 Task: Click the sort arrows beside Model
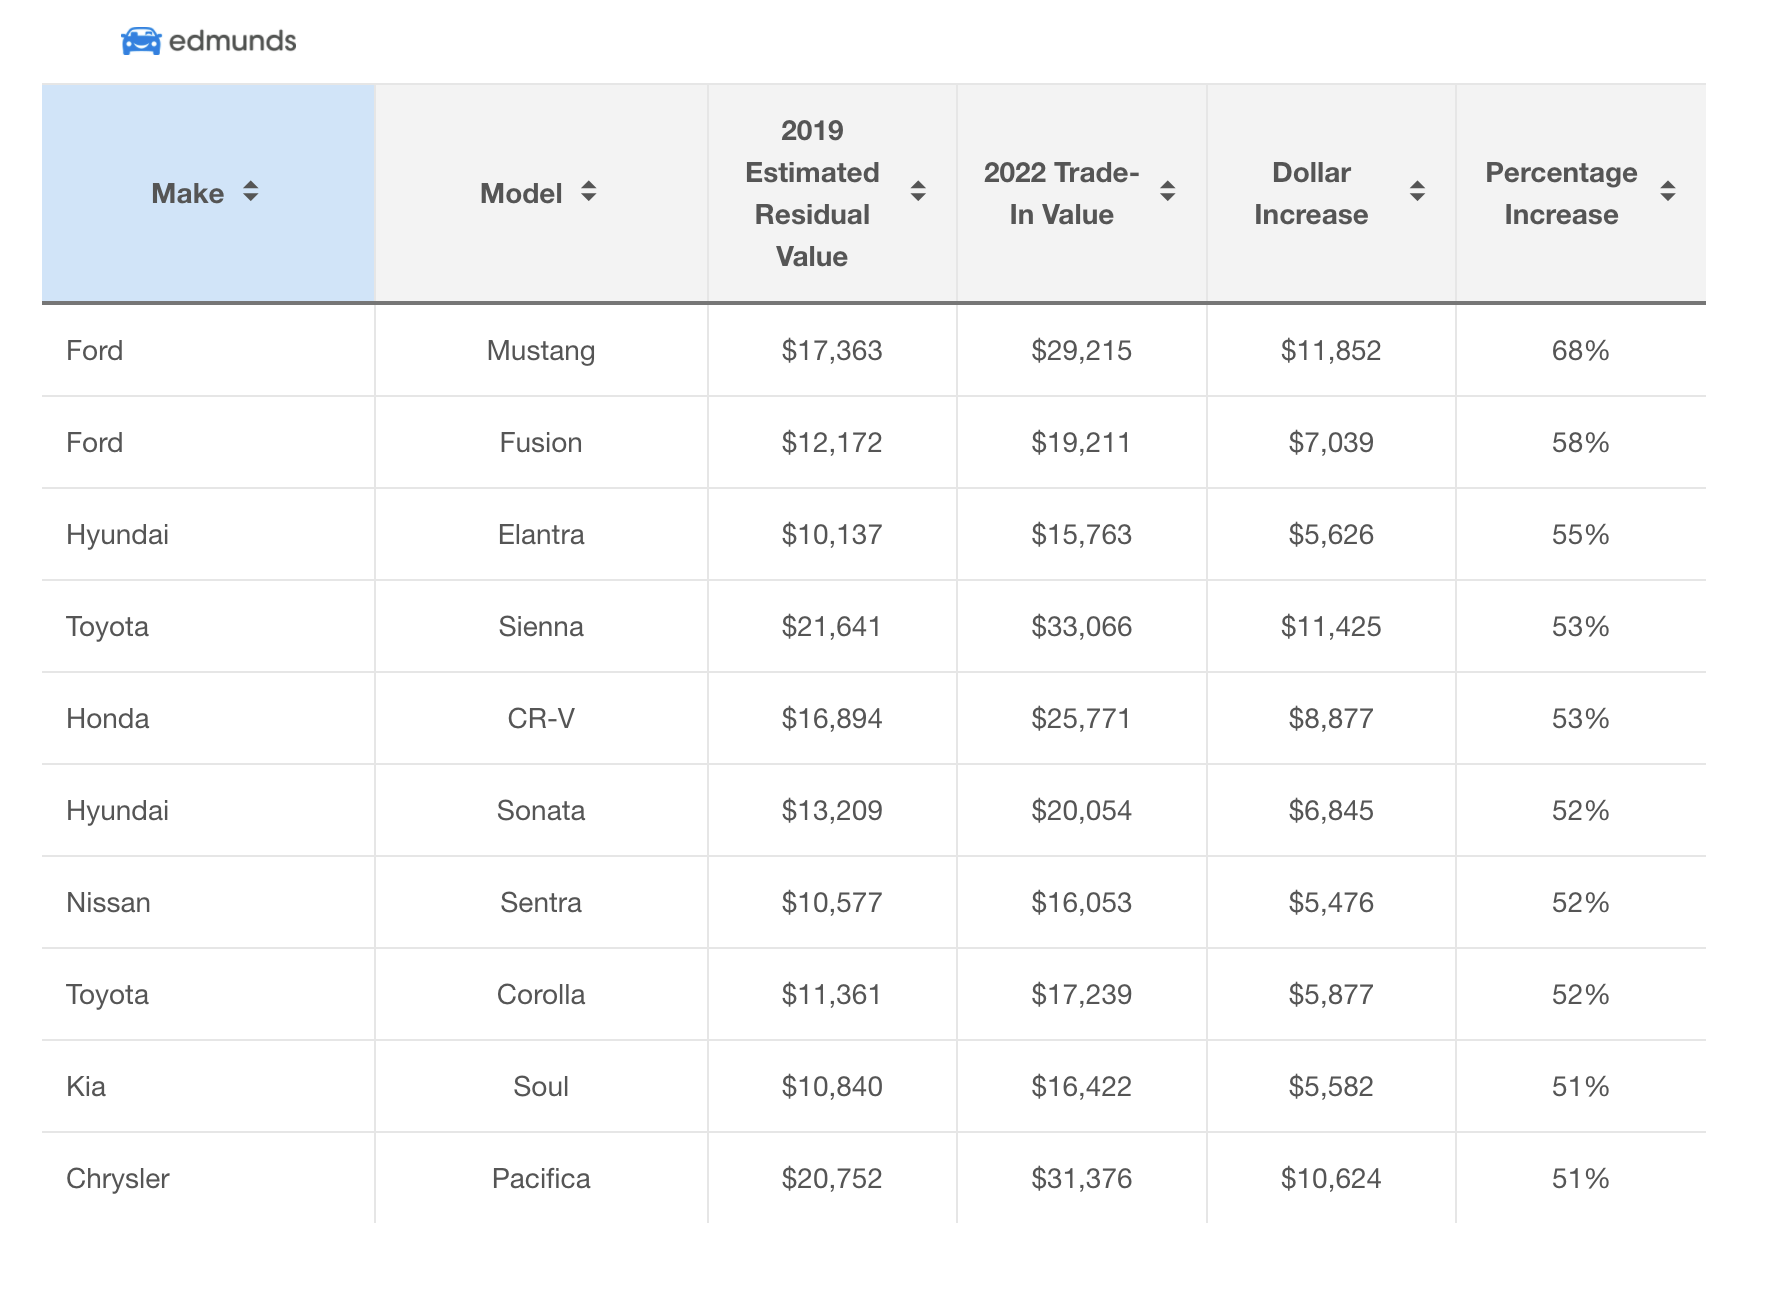pos(588,192)
